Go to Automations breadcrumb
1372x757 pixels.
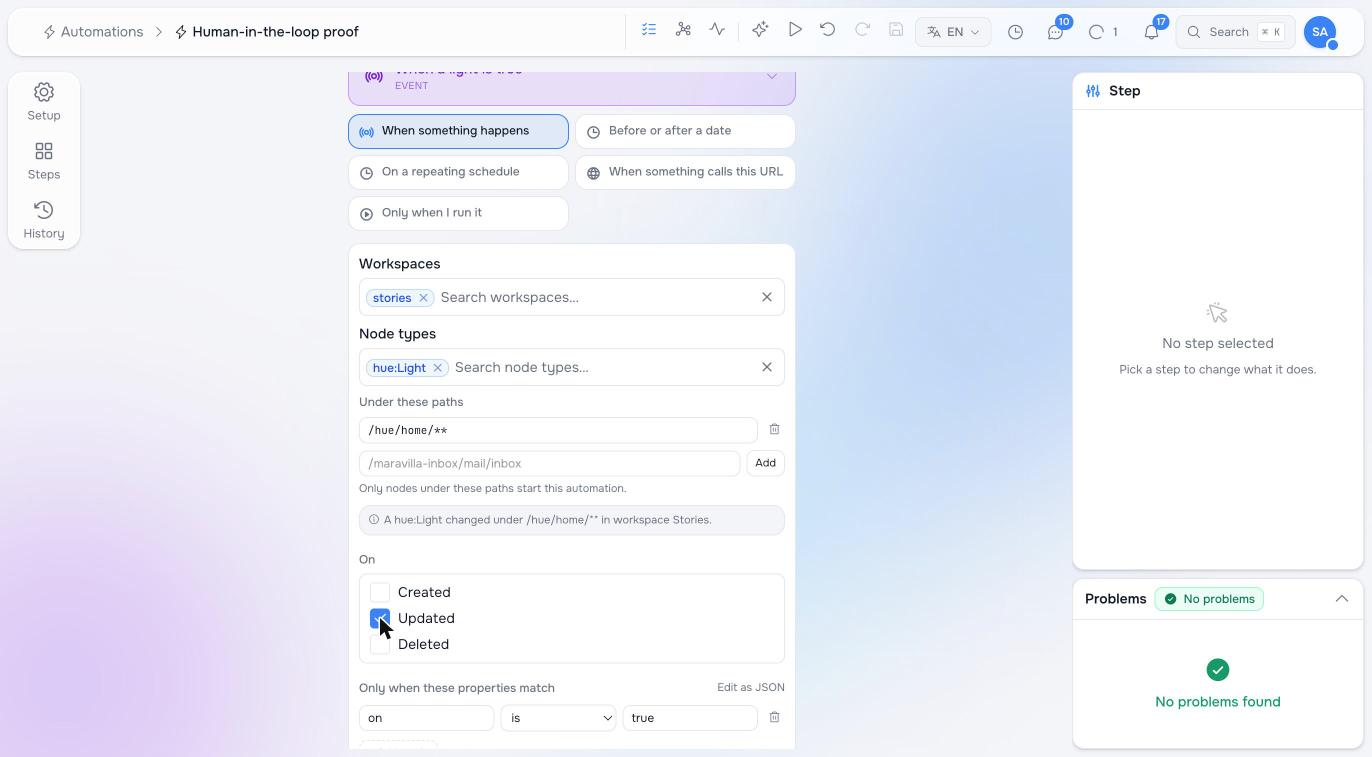[x=93, y=32]
